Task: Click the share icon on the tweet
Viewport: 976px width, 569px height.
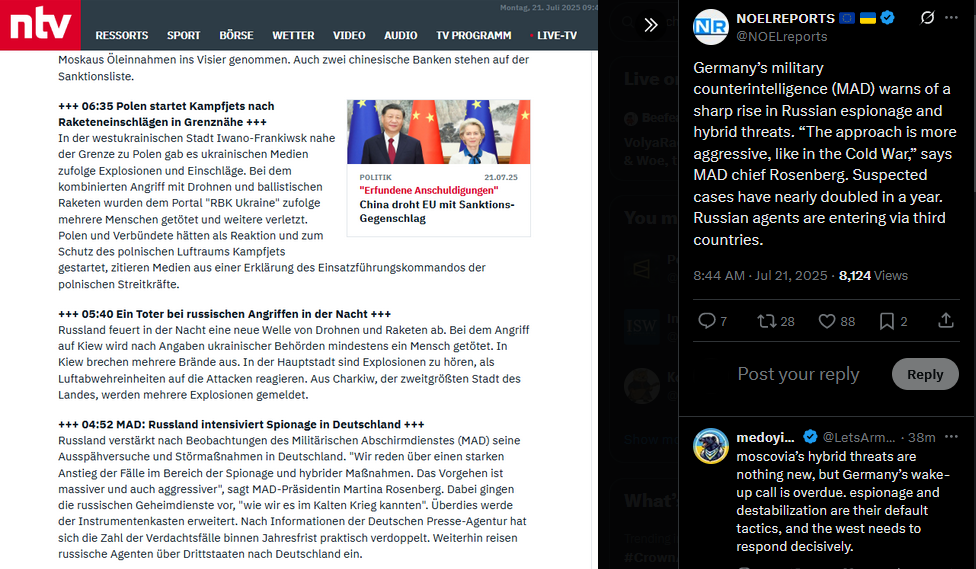Action: (x=946, y=321)
